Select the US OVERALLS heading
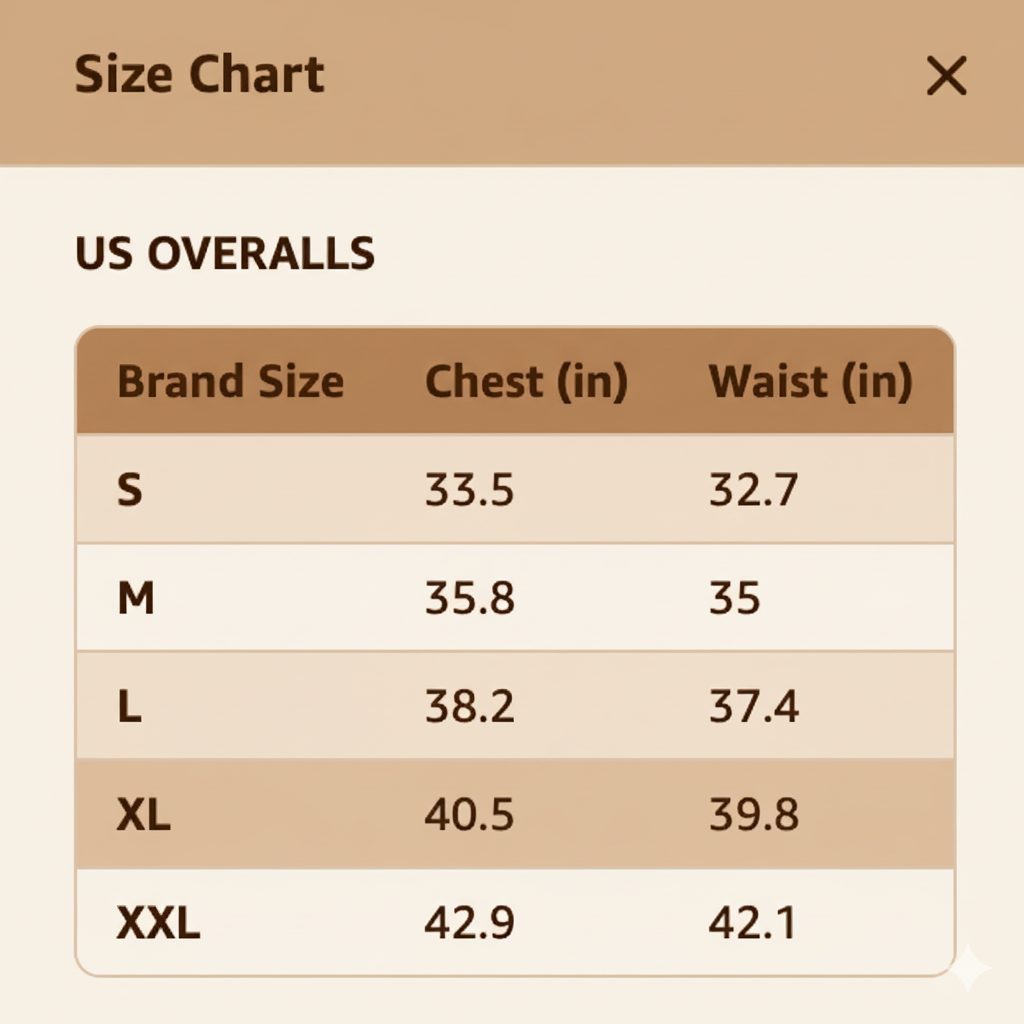Image resolution: width=1024 pixels, height=1024 pixels. [x=225, y=255]
